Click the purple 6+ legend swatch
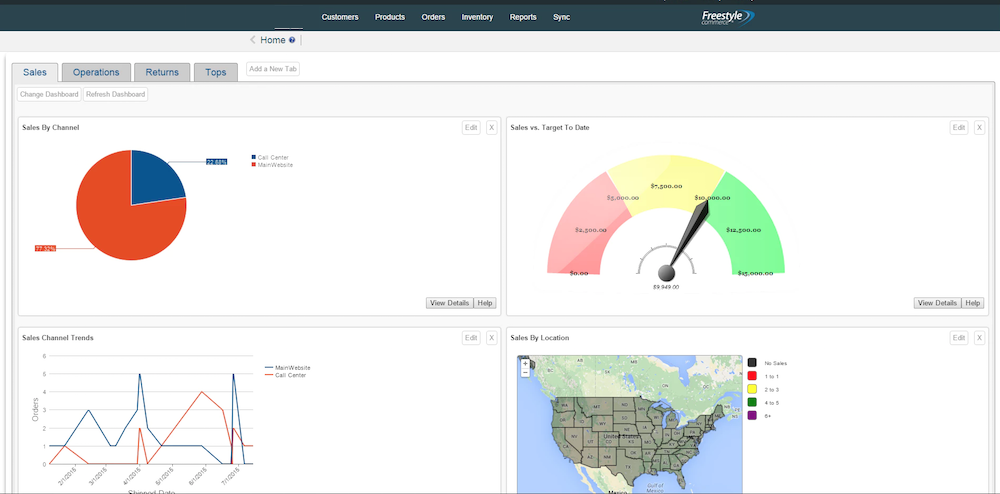The height and width of the screenshot is (494, 1000). click(752, 415)
